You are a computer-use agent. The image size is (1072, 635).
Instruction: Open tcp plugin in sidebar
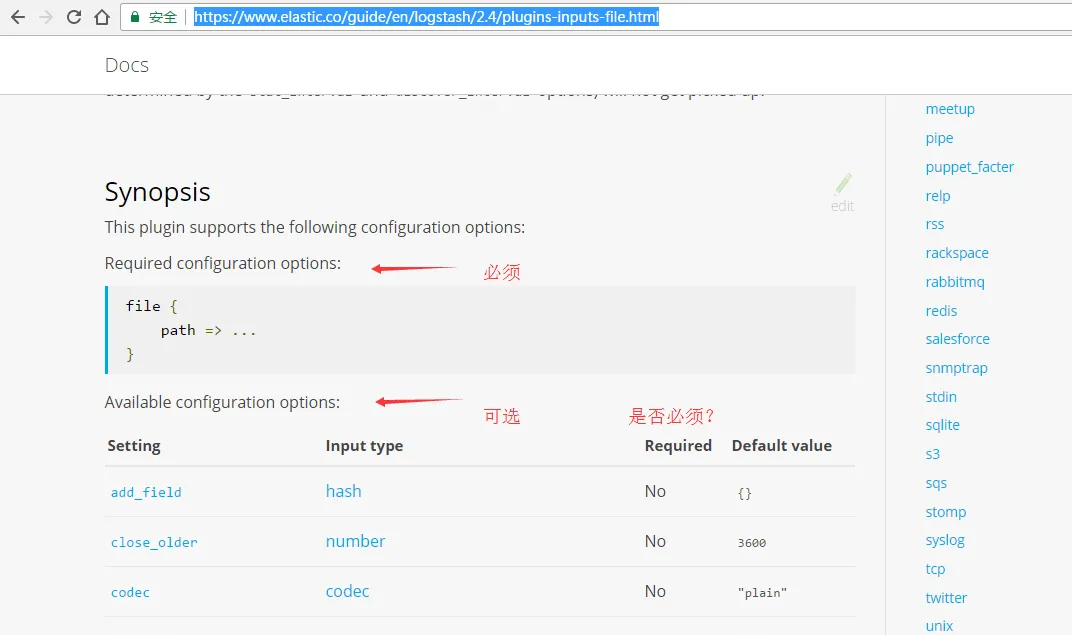935,569
